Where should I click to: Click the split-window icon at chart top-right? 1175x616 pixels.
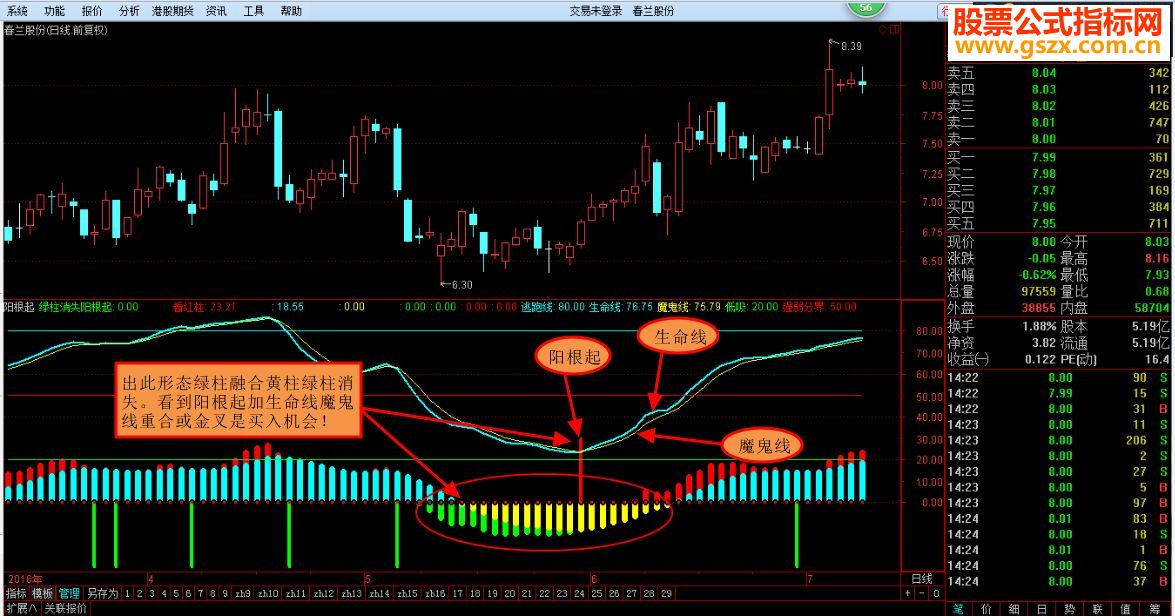(895, 29)
